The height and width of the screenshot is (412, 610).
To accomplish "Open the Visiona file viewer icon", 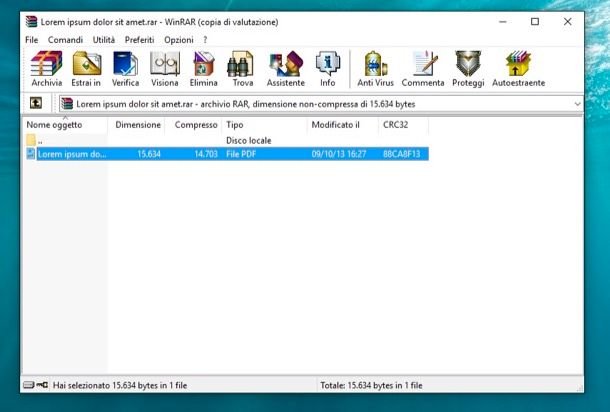I will (x=164, y=68).
